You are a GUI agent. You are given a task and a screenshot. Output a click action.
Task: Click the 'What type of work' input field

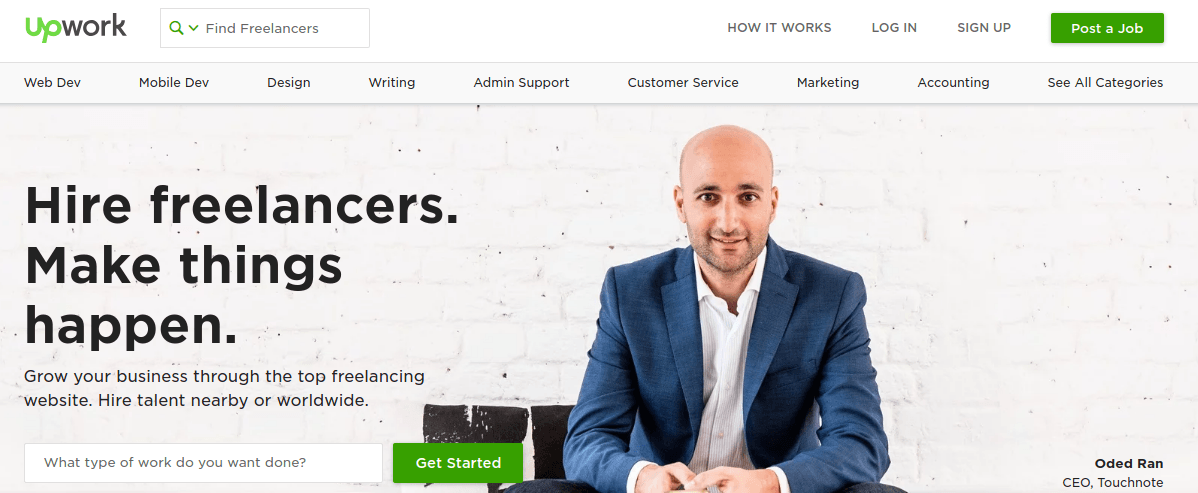203,462
